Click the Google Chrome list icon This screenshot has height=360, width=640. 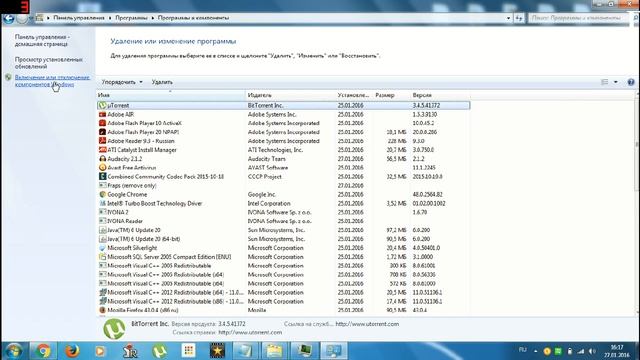[x=102, y=194]
